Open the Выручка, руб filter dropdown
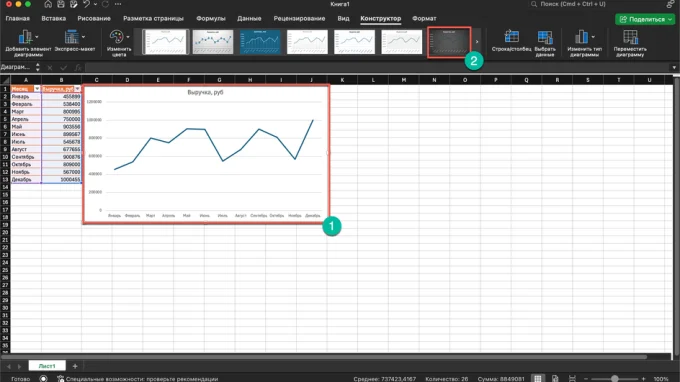The image size is (680, 382). tap(77, 89)
